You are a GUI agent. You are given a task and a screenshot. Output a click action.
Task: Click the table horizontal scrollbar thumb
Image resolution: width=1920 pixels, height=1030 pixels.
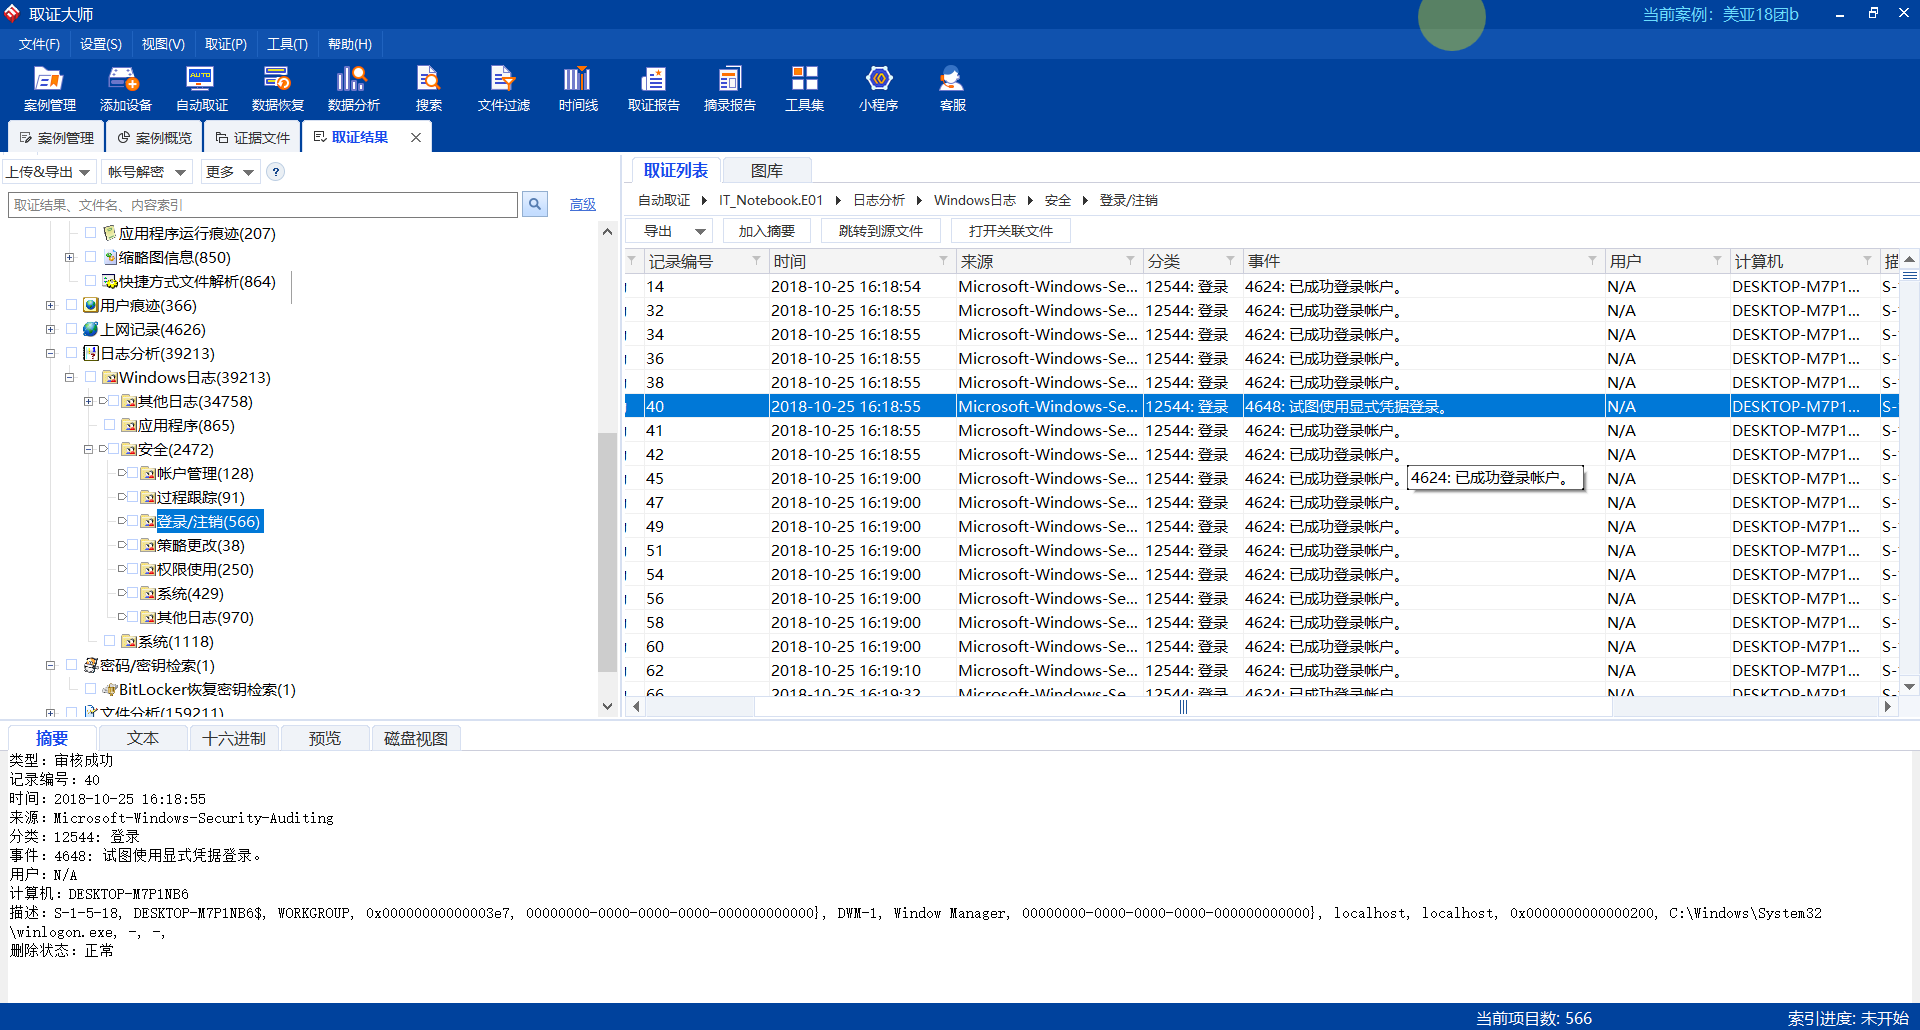pos(1183,707)
